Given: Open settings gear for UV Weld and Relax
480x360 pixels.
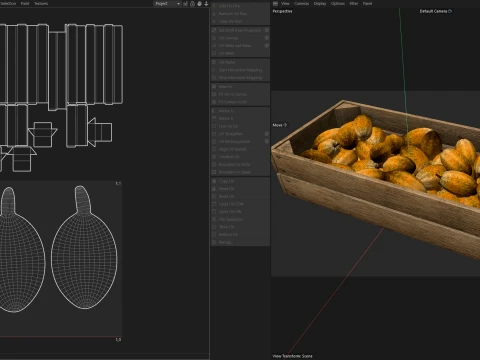Looking at the screenshot, I should [x=267, y=45].
